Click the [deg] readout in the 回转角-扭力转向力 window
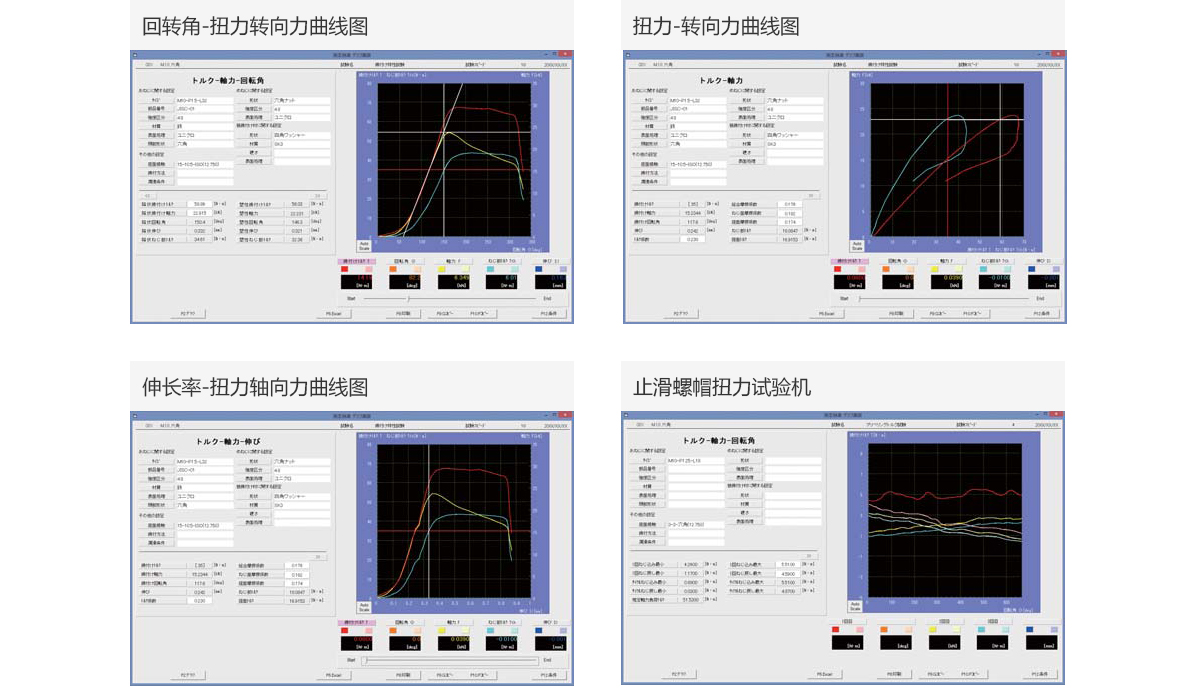 coord(405,281)
